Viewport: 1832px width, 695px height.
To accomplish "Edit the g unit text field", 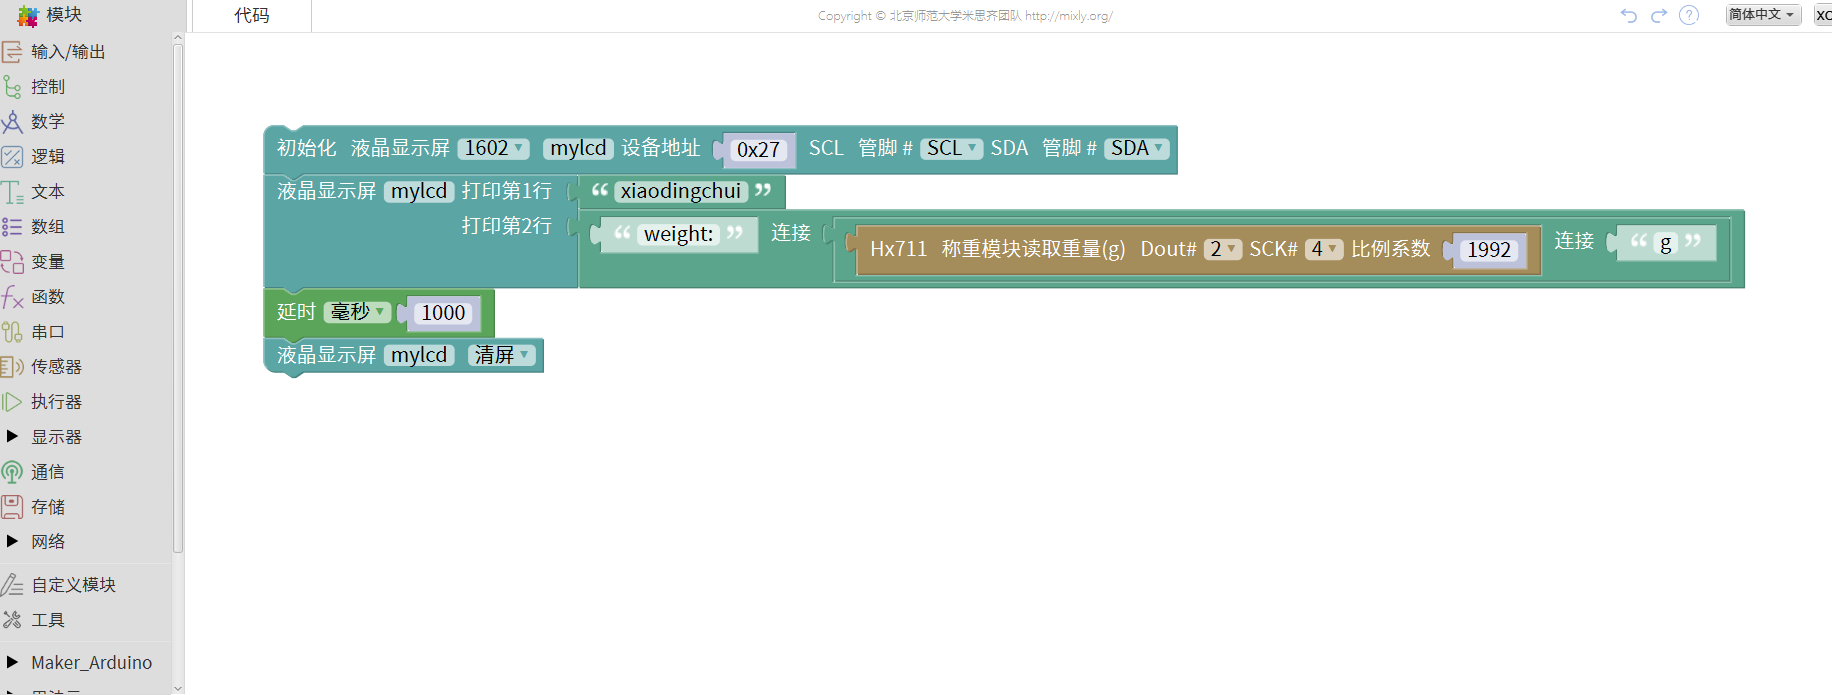I will (1666, 242).
